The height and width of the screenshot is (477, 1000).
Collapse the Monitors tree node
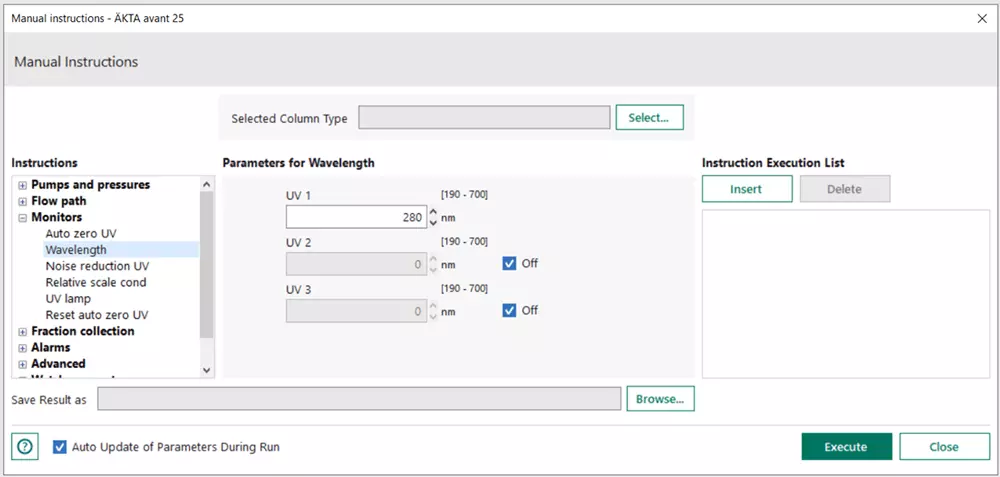point(22,217)
